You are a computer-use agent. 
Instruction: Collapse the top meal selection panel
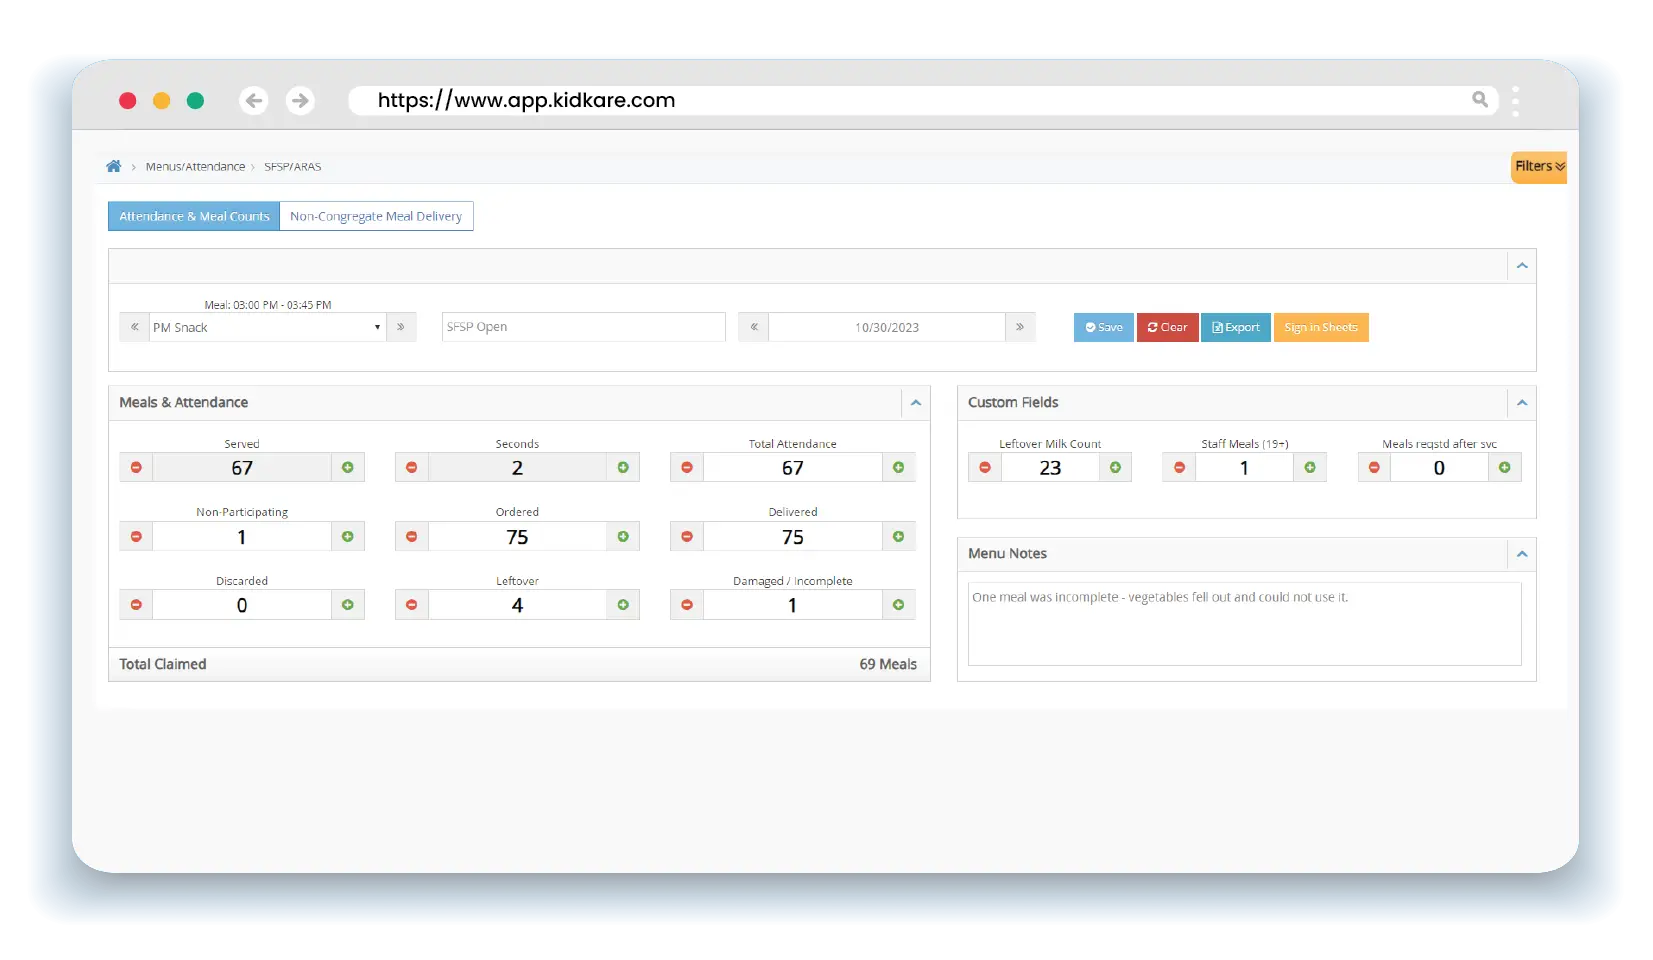(1522, 266)
